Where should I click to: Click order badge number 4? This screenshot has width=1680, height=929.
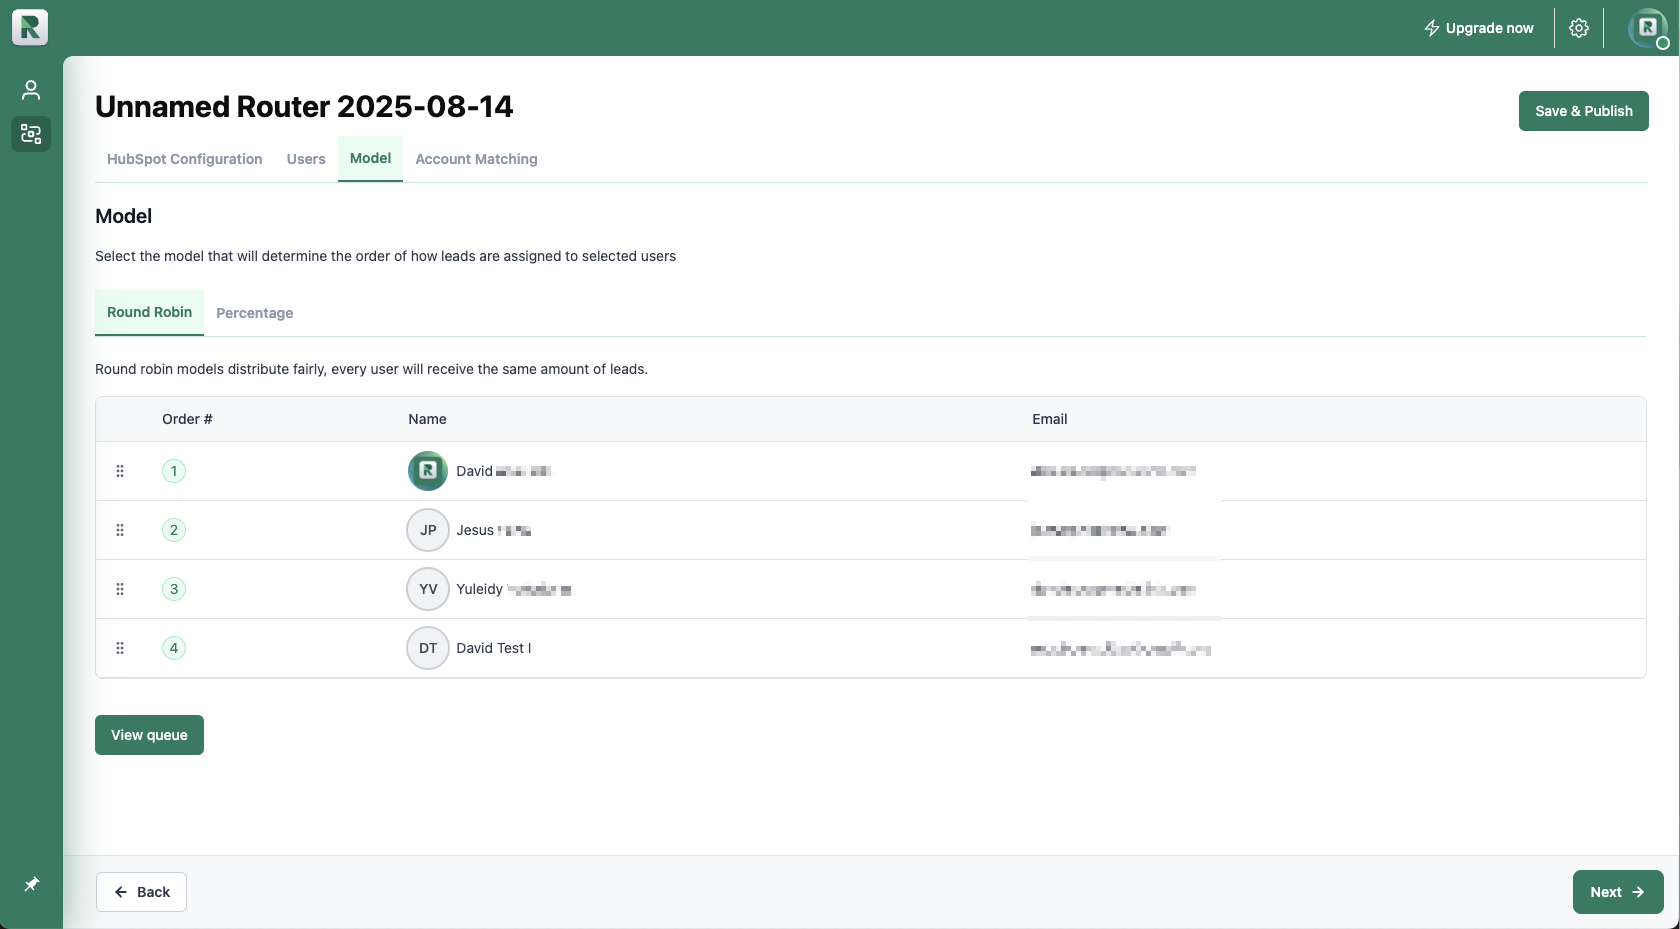[174, 648]
